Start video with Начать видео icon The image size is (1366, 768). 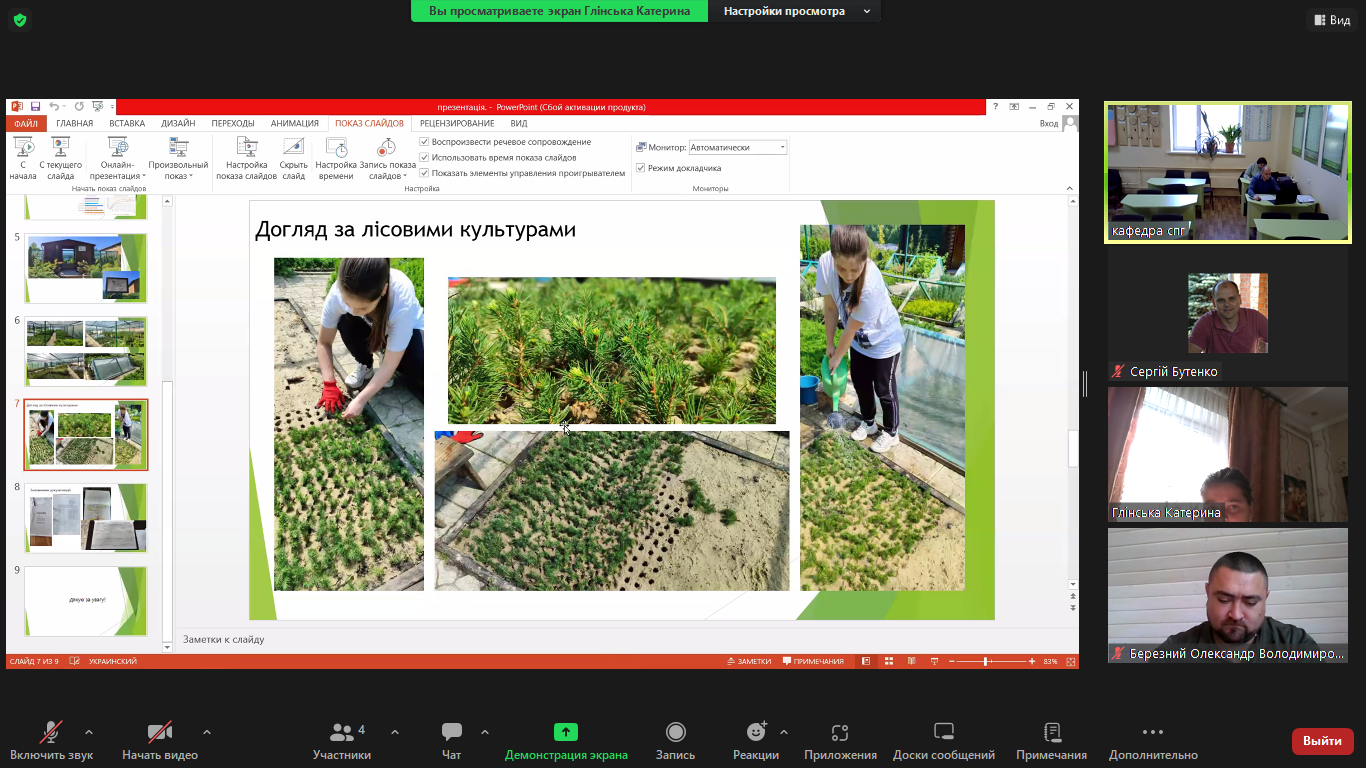tap(159, 732)
